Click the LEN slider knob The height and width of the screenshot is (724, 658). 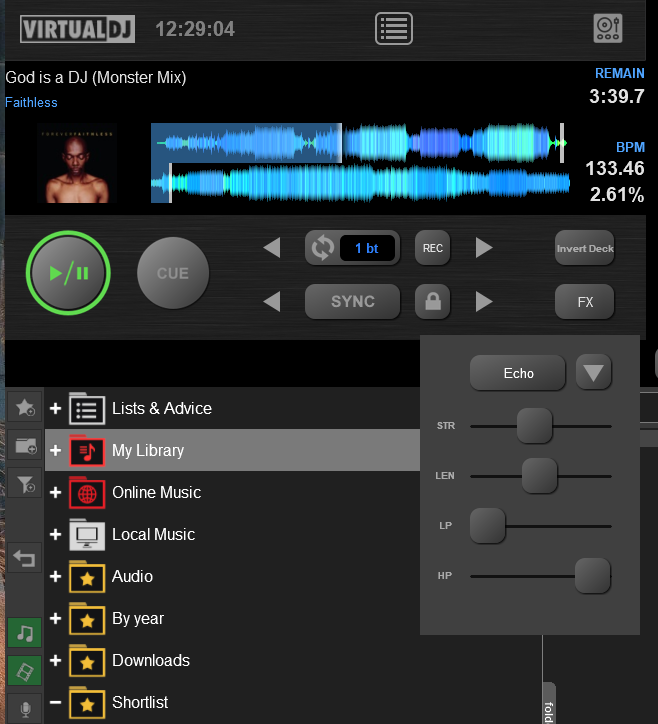coord(539,476)
